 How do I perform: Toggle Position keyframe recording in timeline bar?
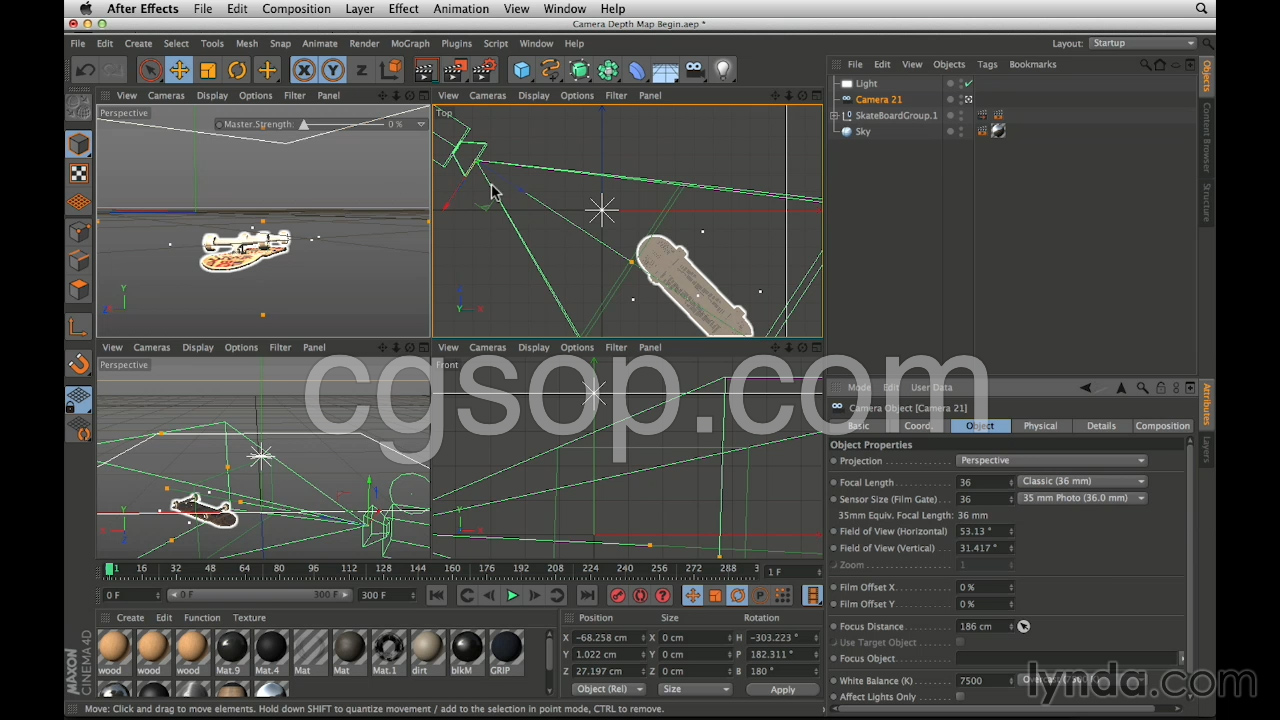pos(692,596)
